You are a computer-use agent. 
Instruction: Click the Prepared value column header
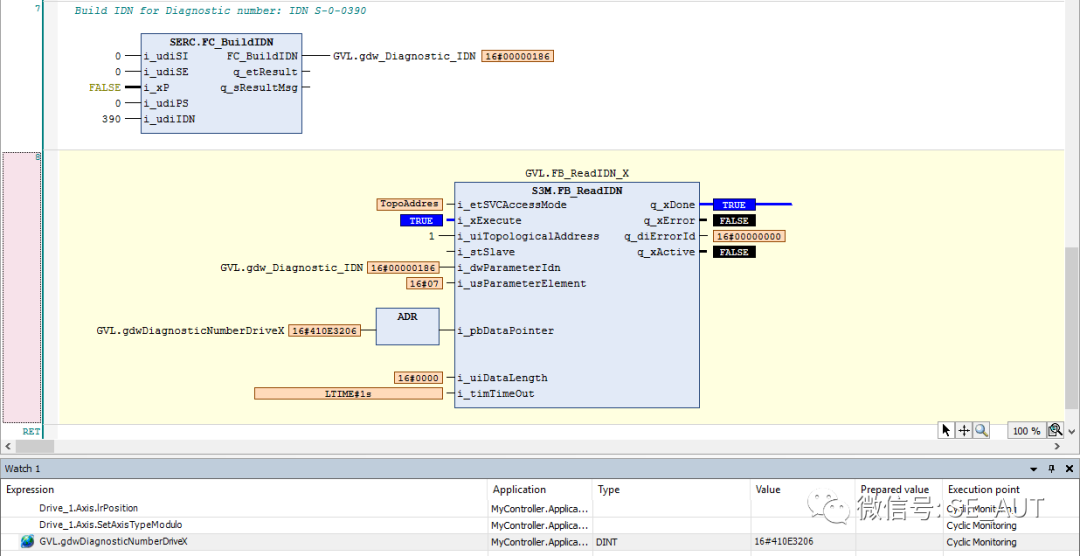894,490
